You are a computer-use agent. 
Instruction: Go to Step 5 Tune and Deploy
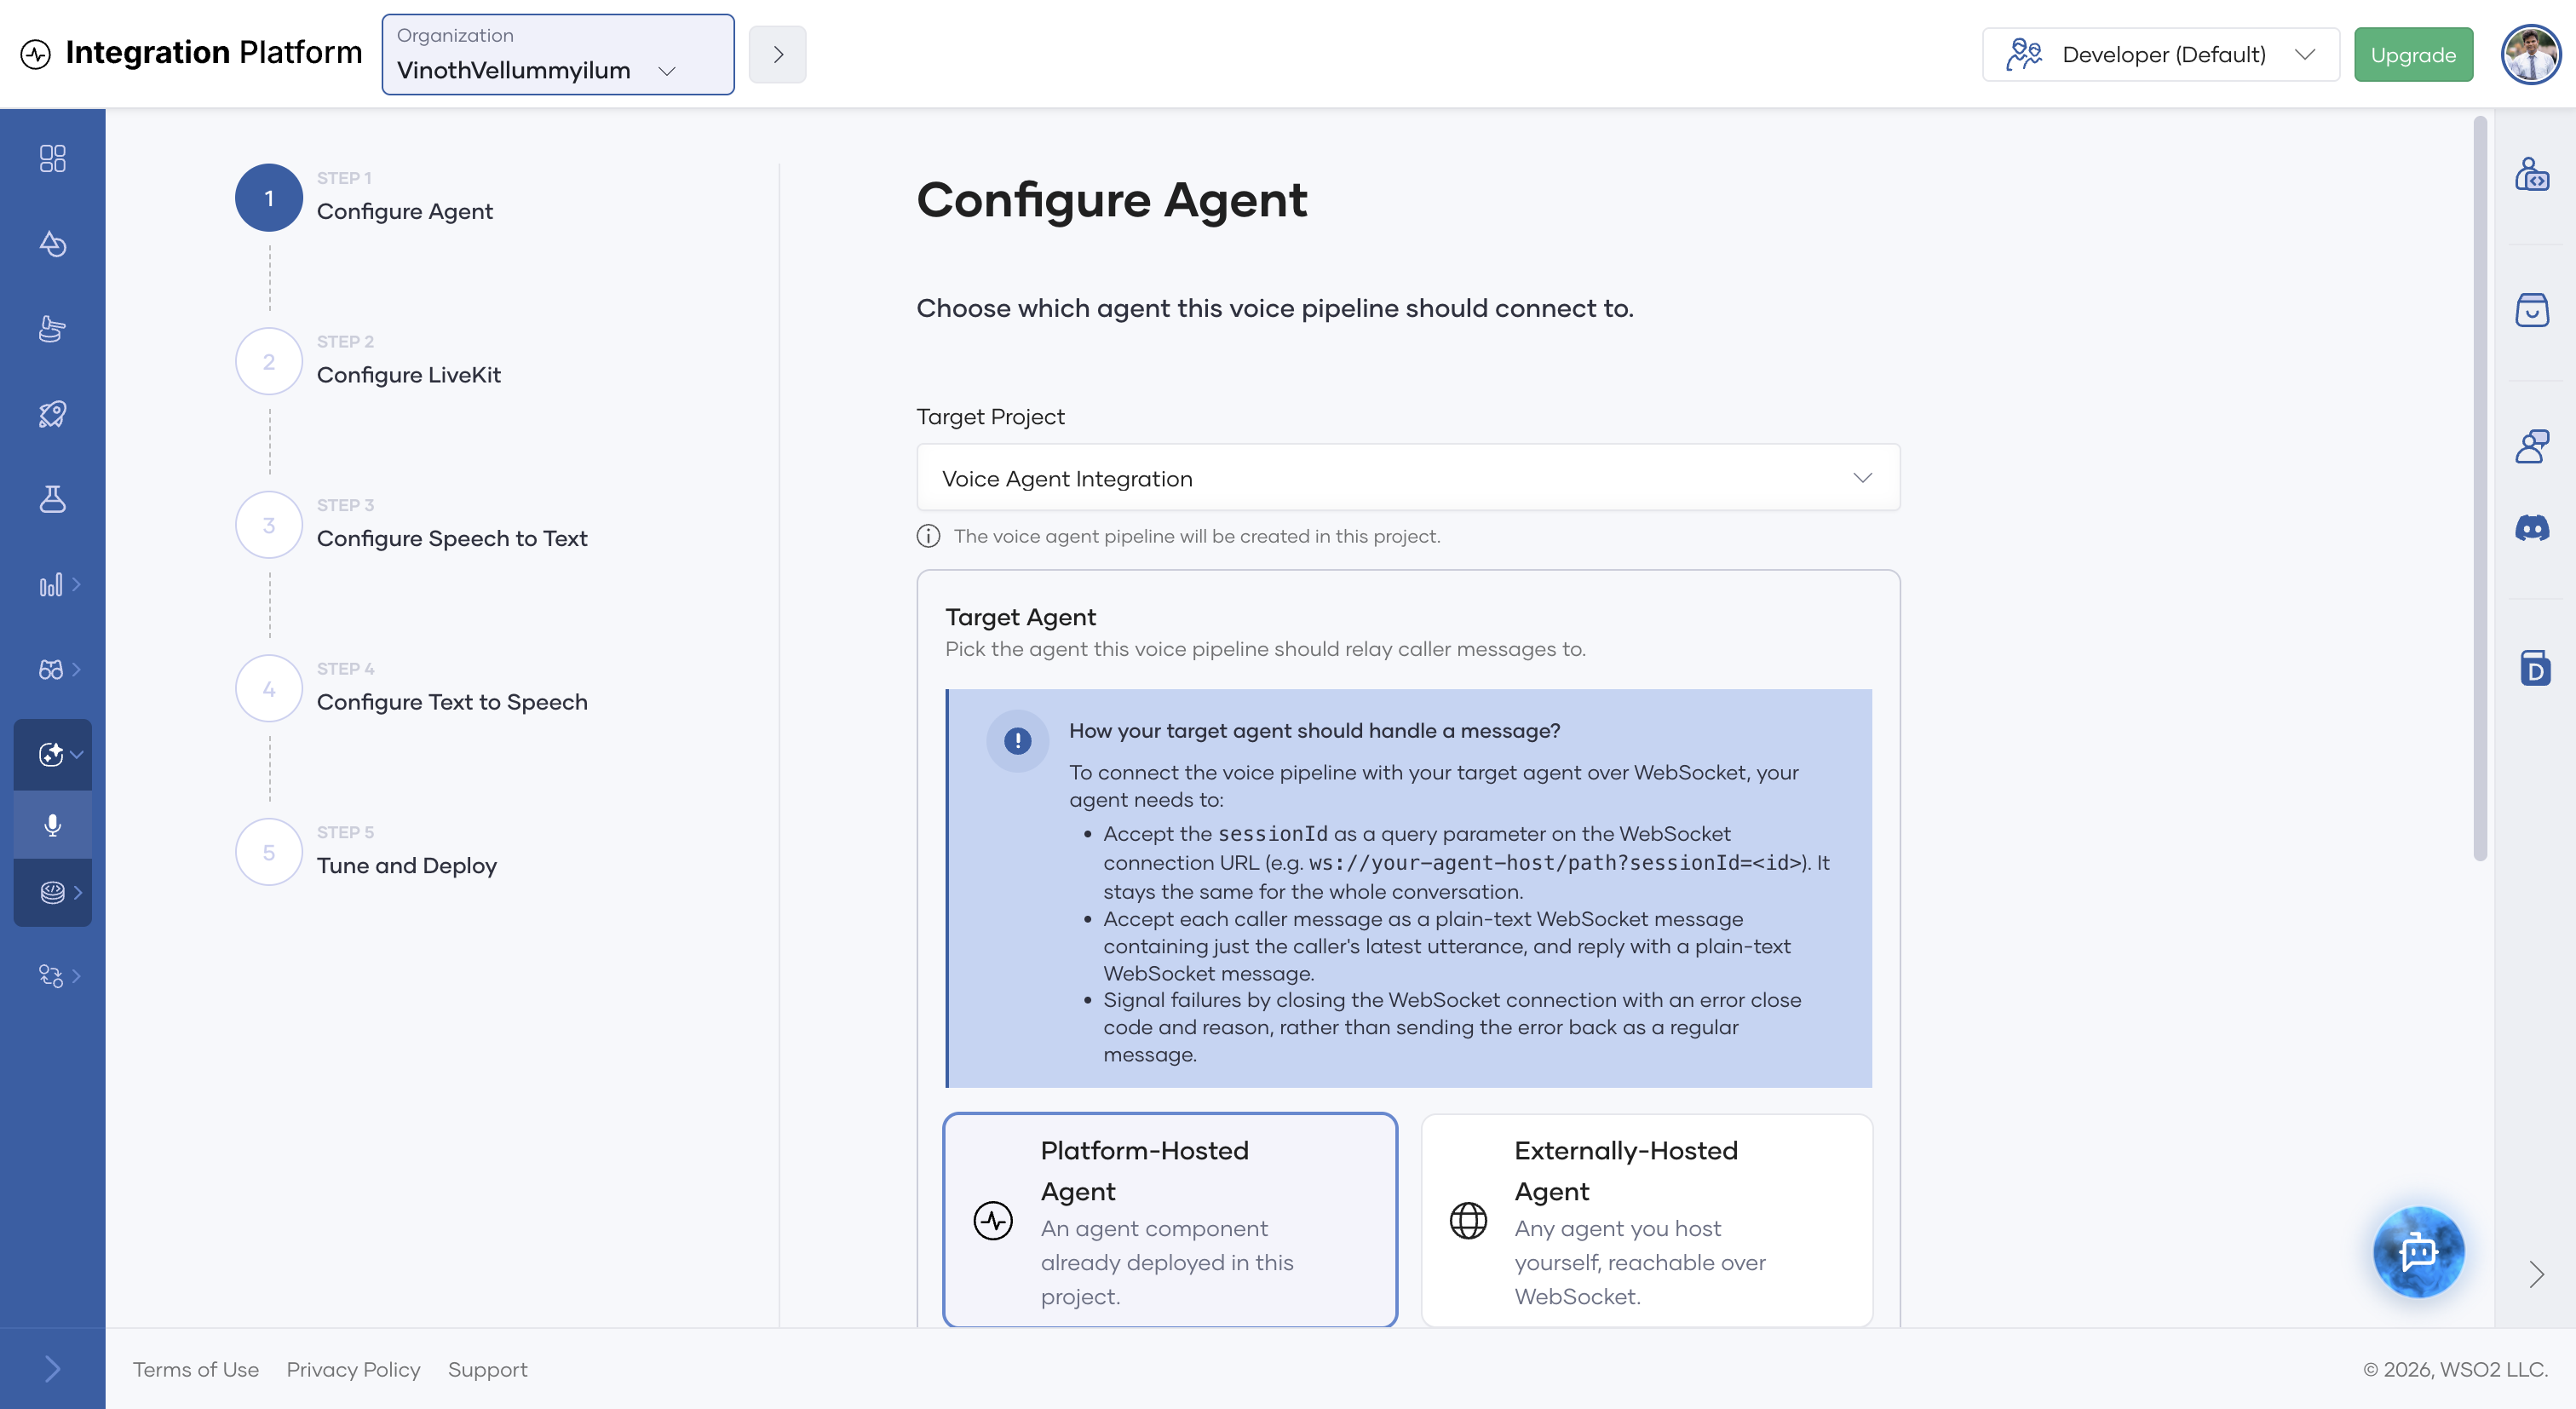pyautogui.click(x=367, y=852)
